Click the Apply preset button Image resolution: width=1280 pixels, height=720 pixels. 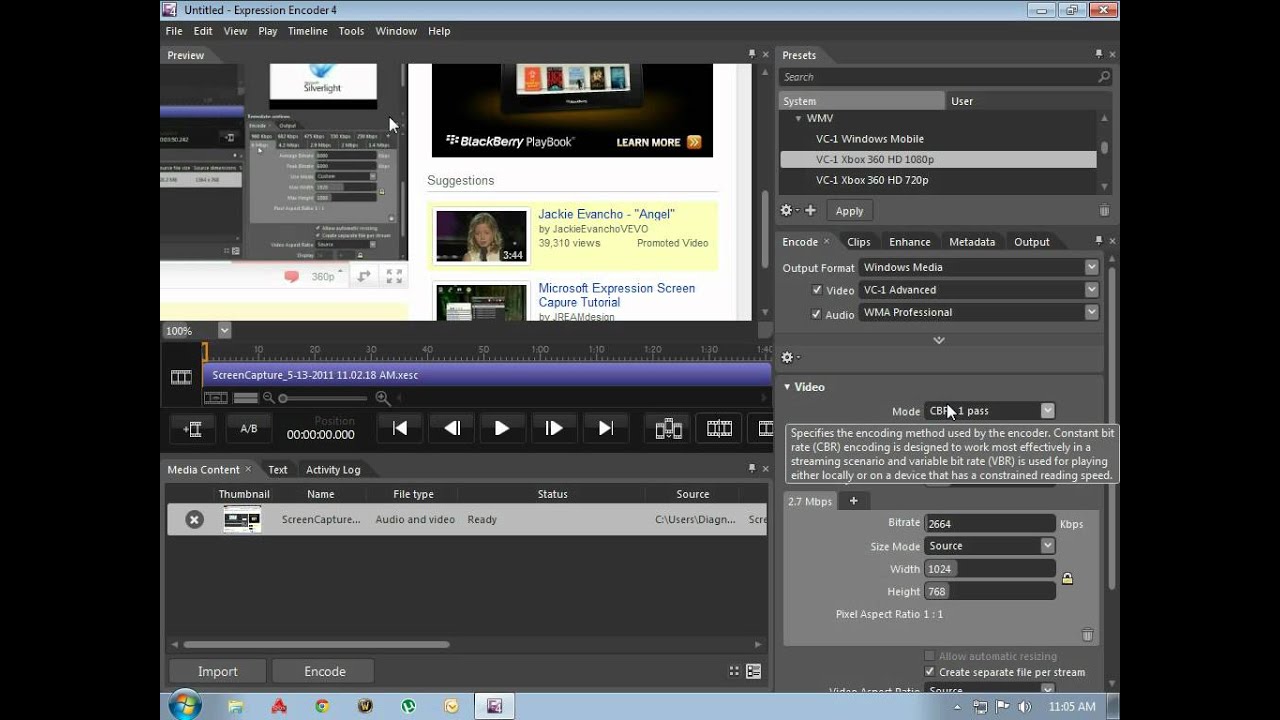[849, 211]
